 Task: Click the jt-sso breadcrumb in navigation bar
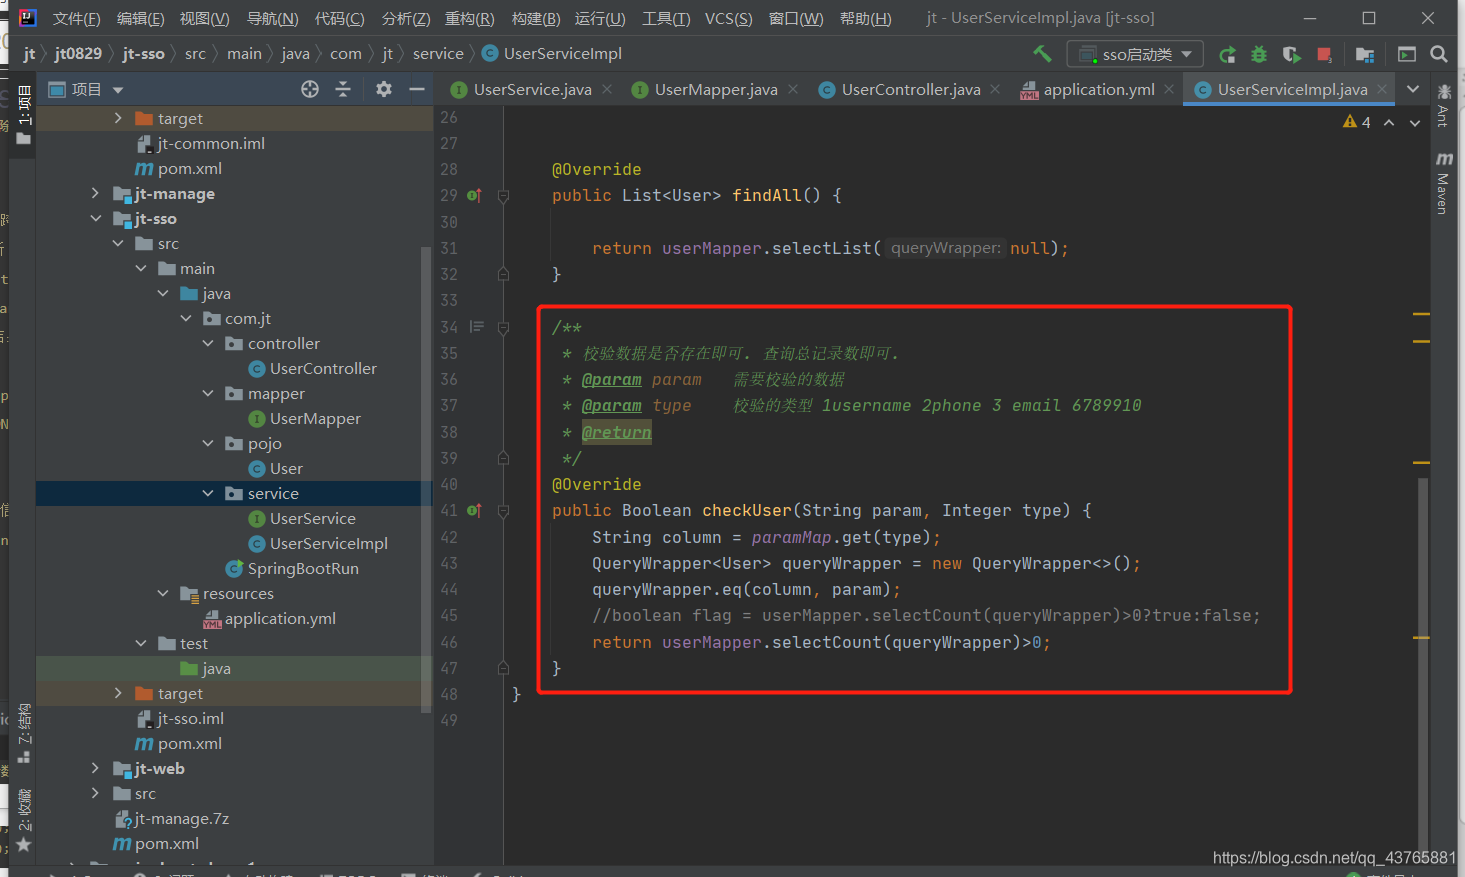pyautogui.click(x=143, y=54)
